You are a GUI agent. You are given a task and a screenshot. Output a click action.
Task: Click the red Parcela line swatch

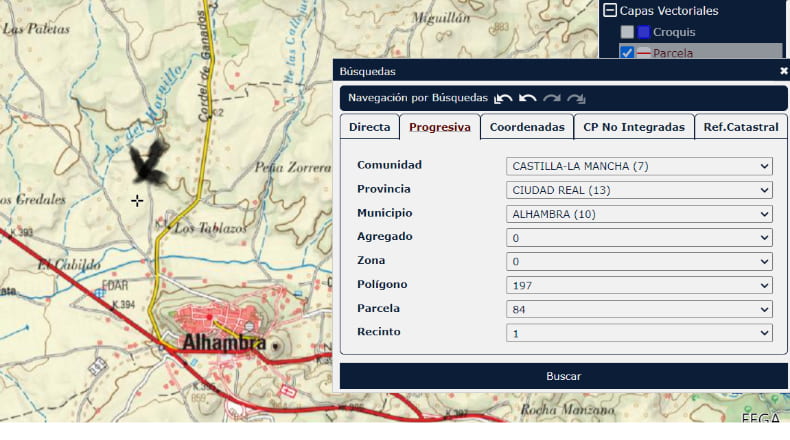tap(643, 52)
